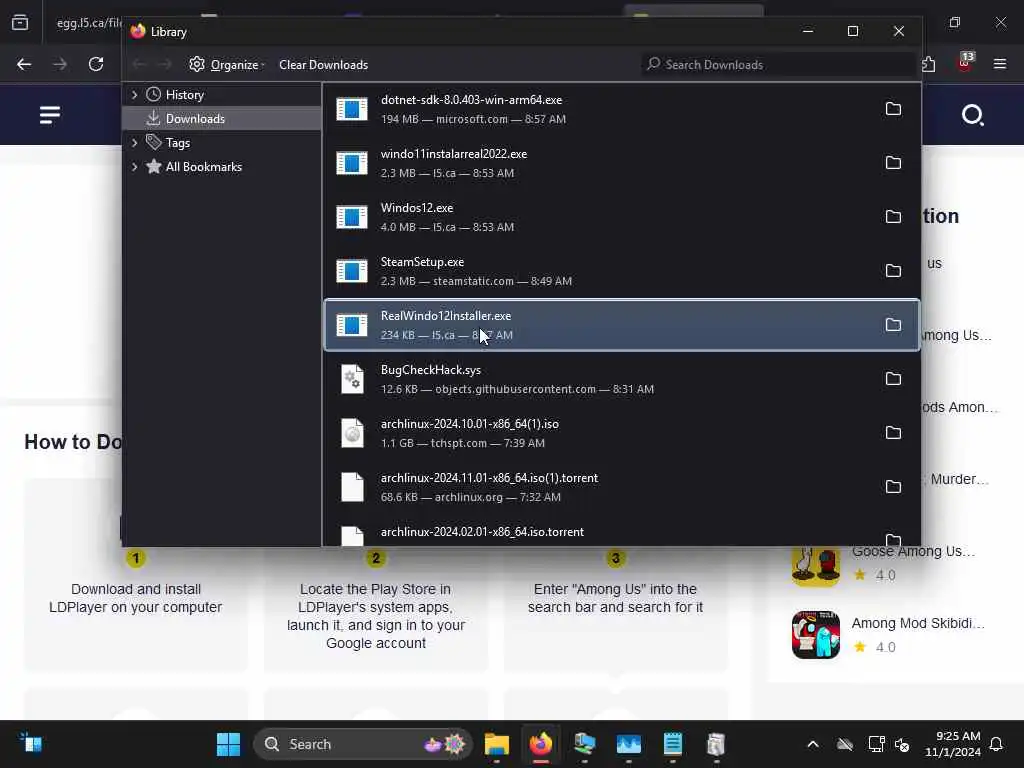Open containing folder for SteamSetup.exe

pos(893,271)
